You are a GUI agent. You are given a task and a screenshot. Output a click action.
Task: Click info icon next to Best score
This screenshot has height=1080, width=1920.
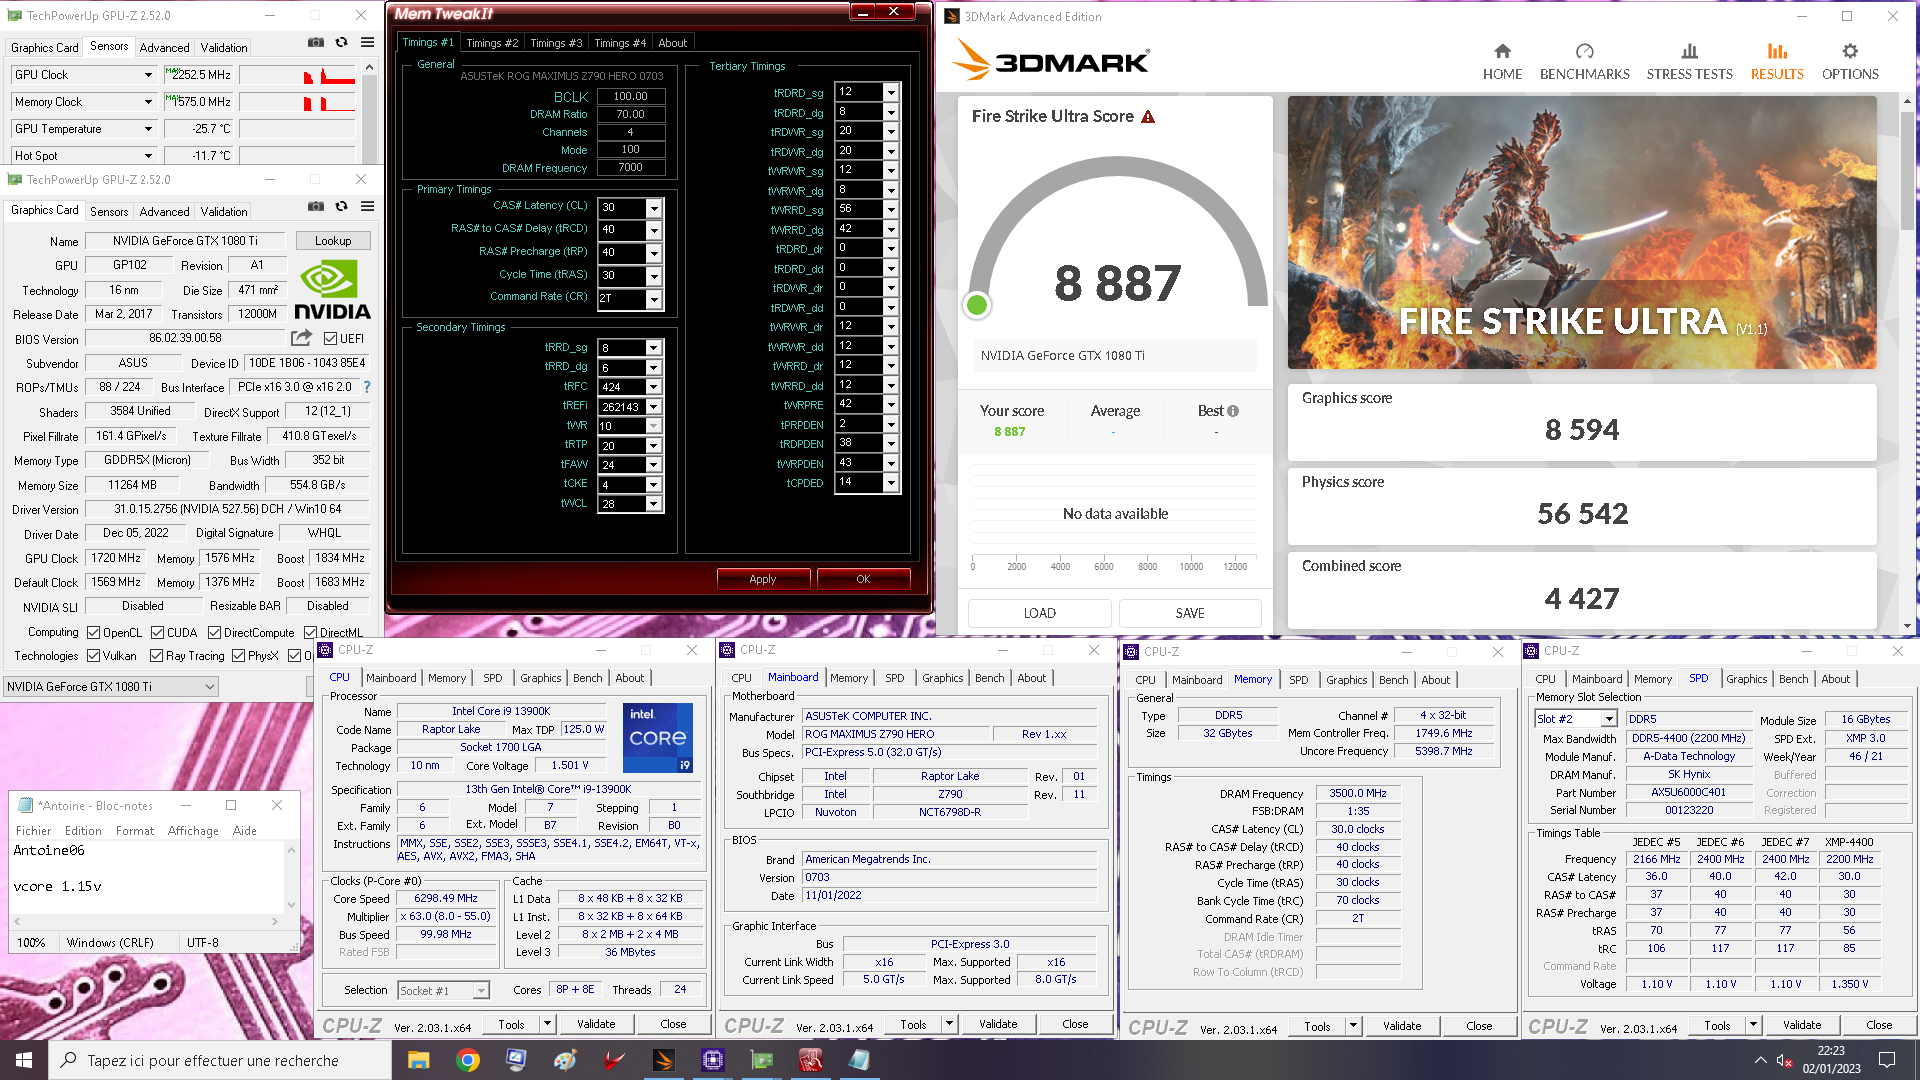pos(1233,411)
